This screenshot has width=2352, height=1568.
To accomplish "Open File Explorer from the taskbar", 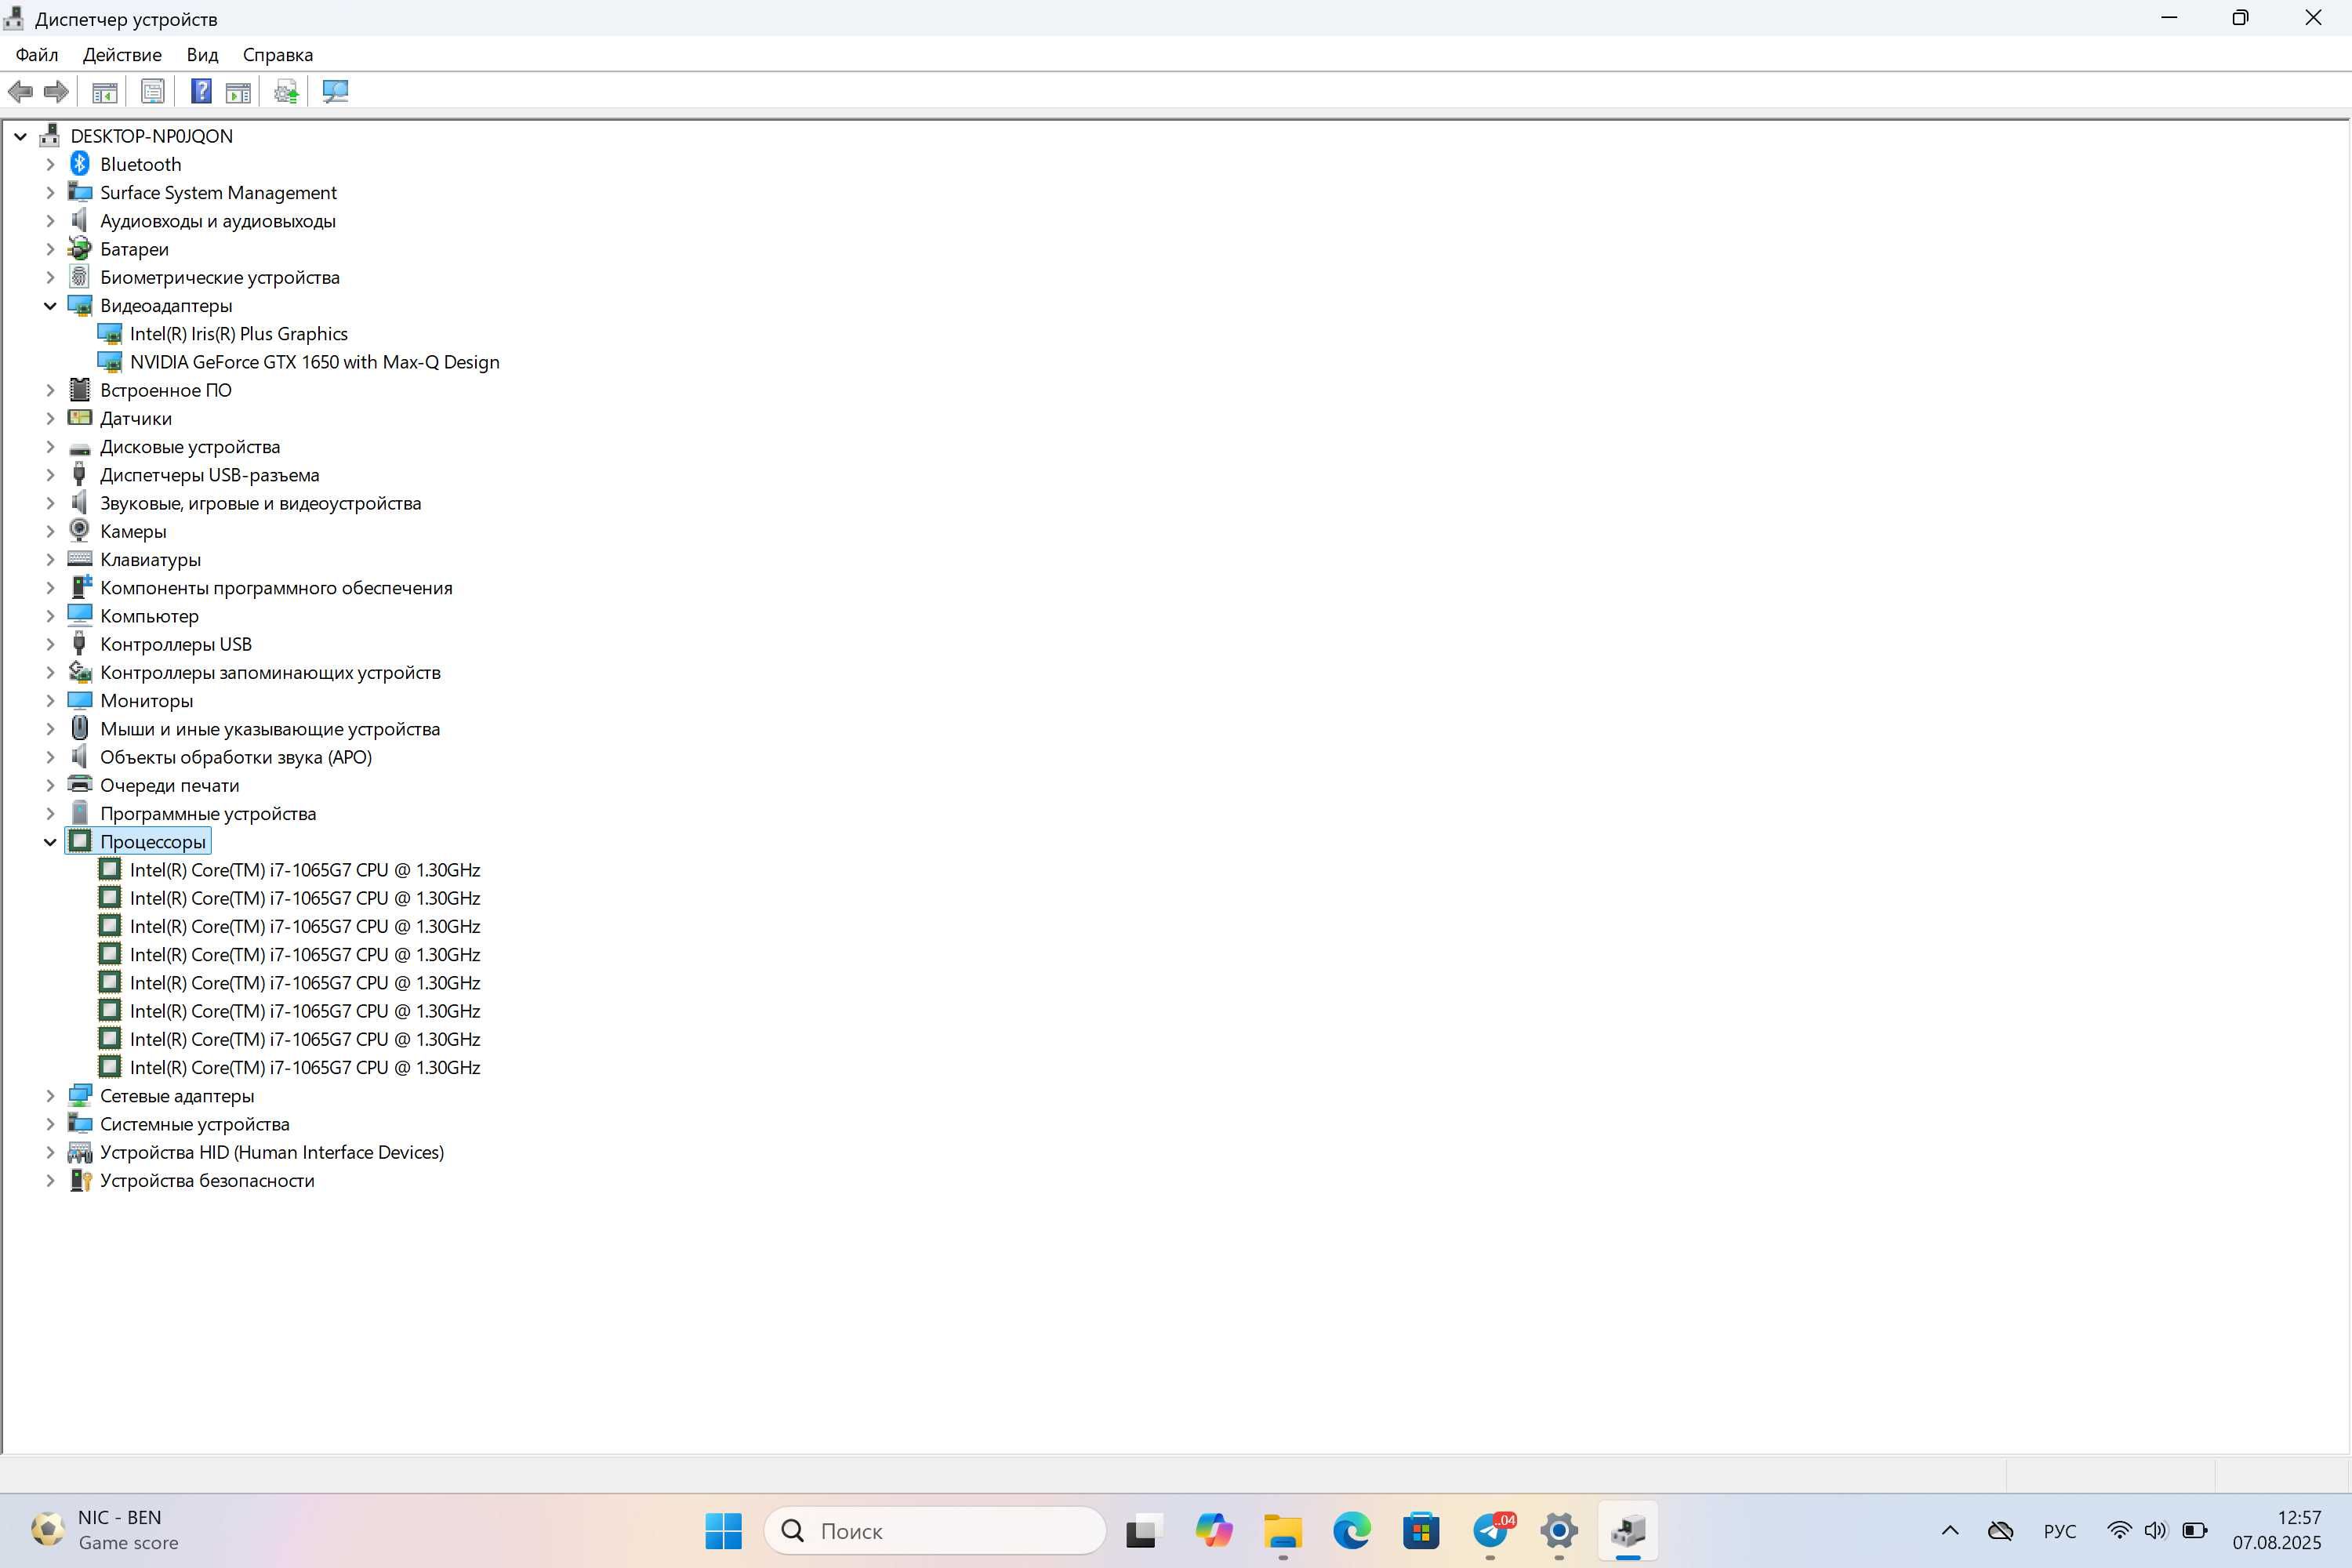I will point(1282,1530).
